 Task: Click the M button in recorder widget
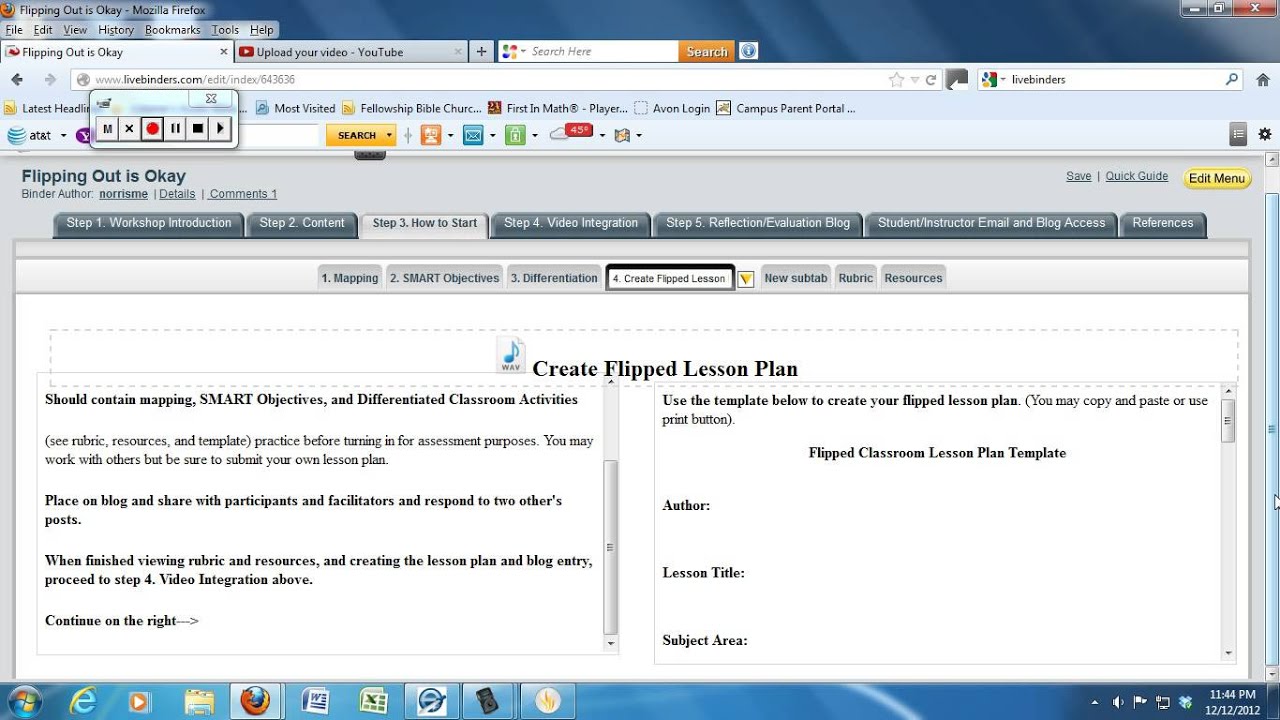107,128
